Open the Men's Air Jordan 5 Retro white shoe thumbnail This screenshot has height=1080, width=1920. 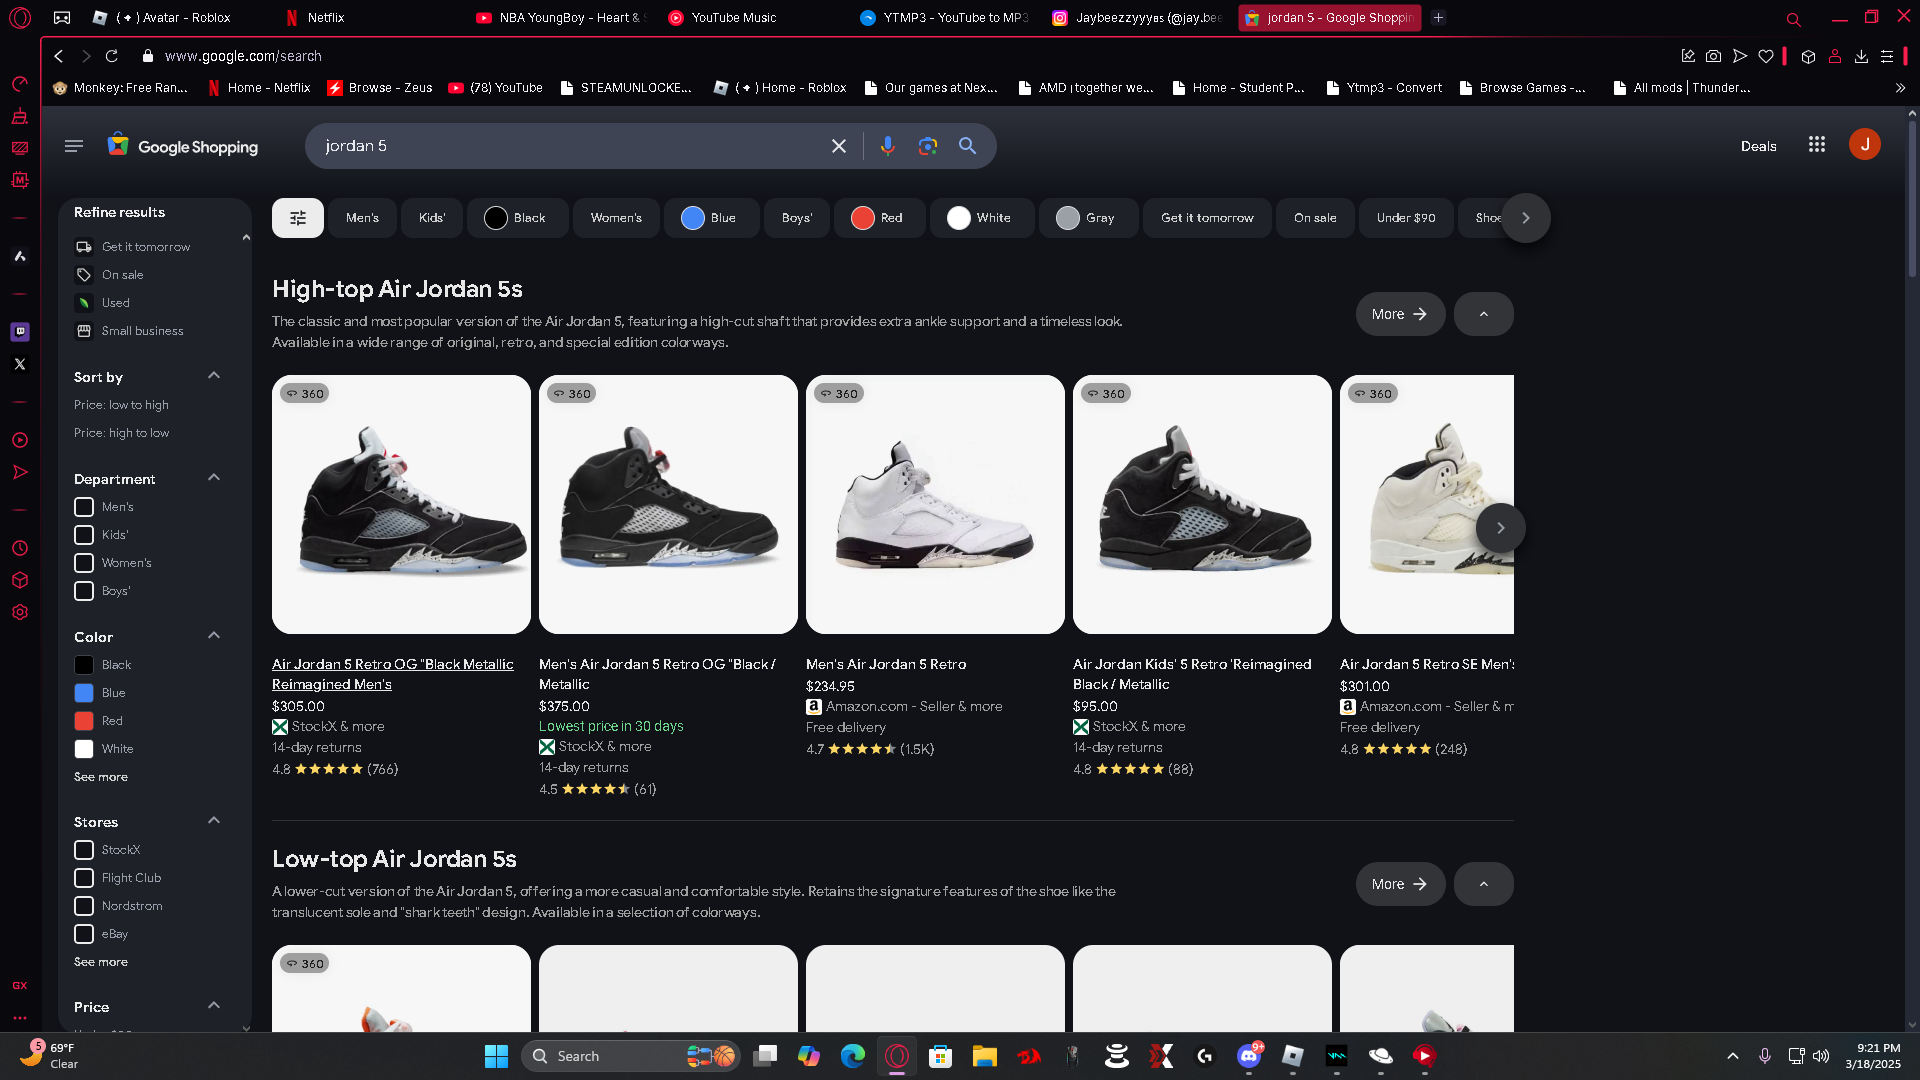(x=935, y=504)
